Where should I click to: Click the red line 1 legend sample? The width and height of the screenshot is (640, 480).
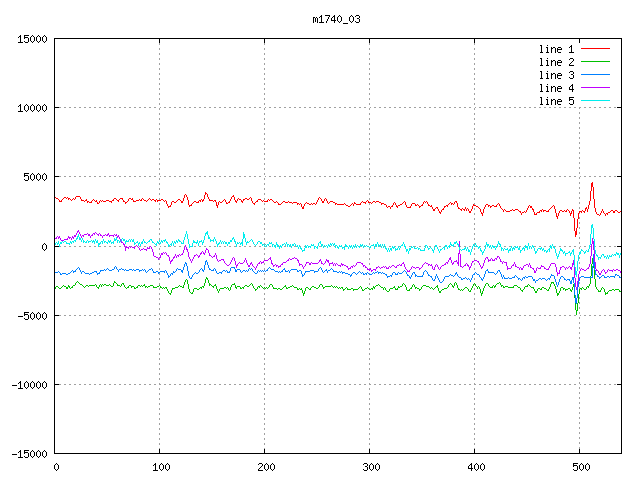click(595, 49)
